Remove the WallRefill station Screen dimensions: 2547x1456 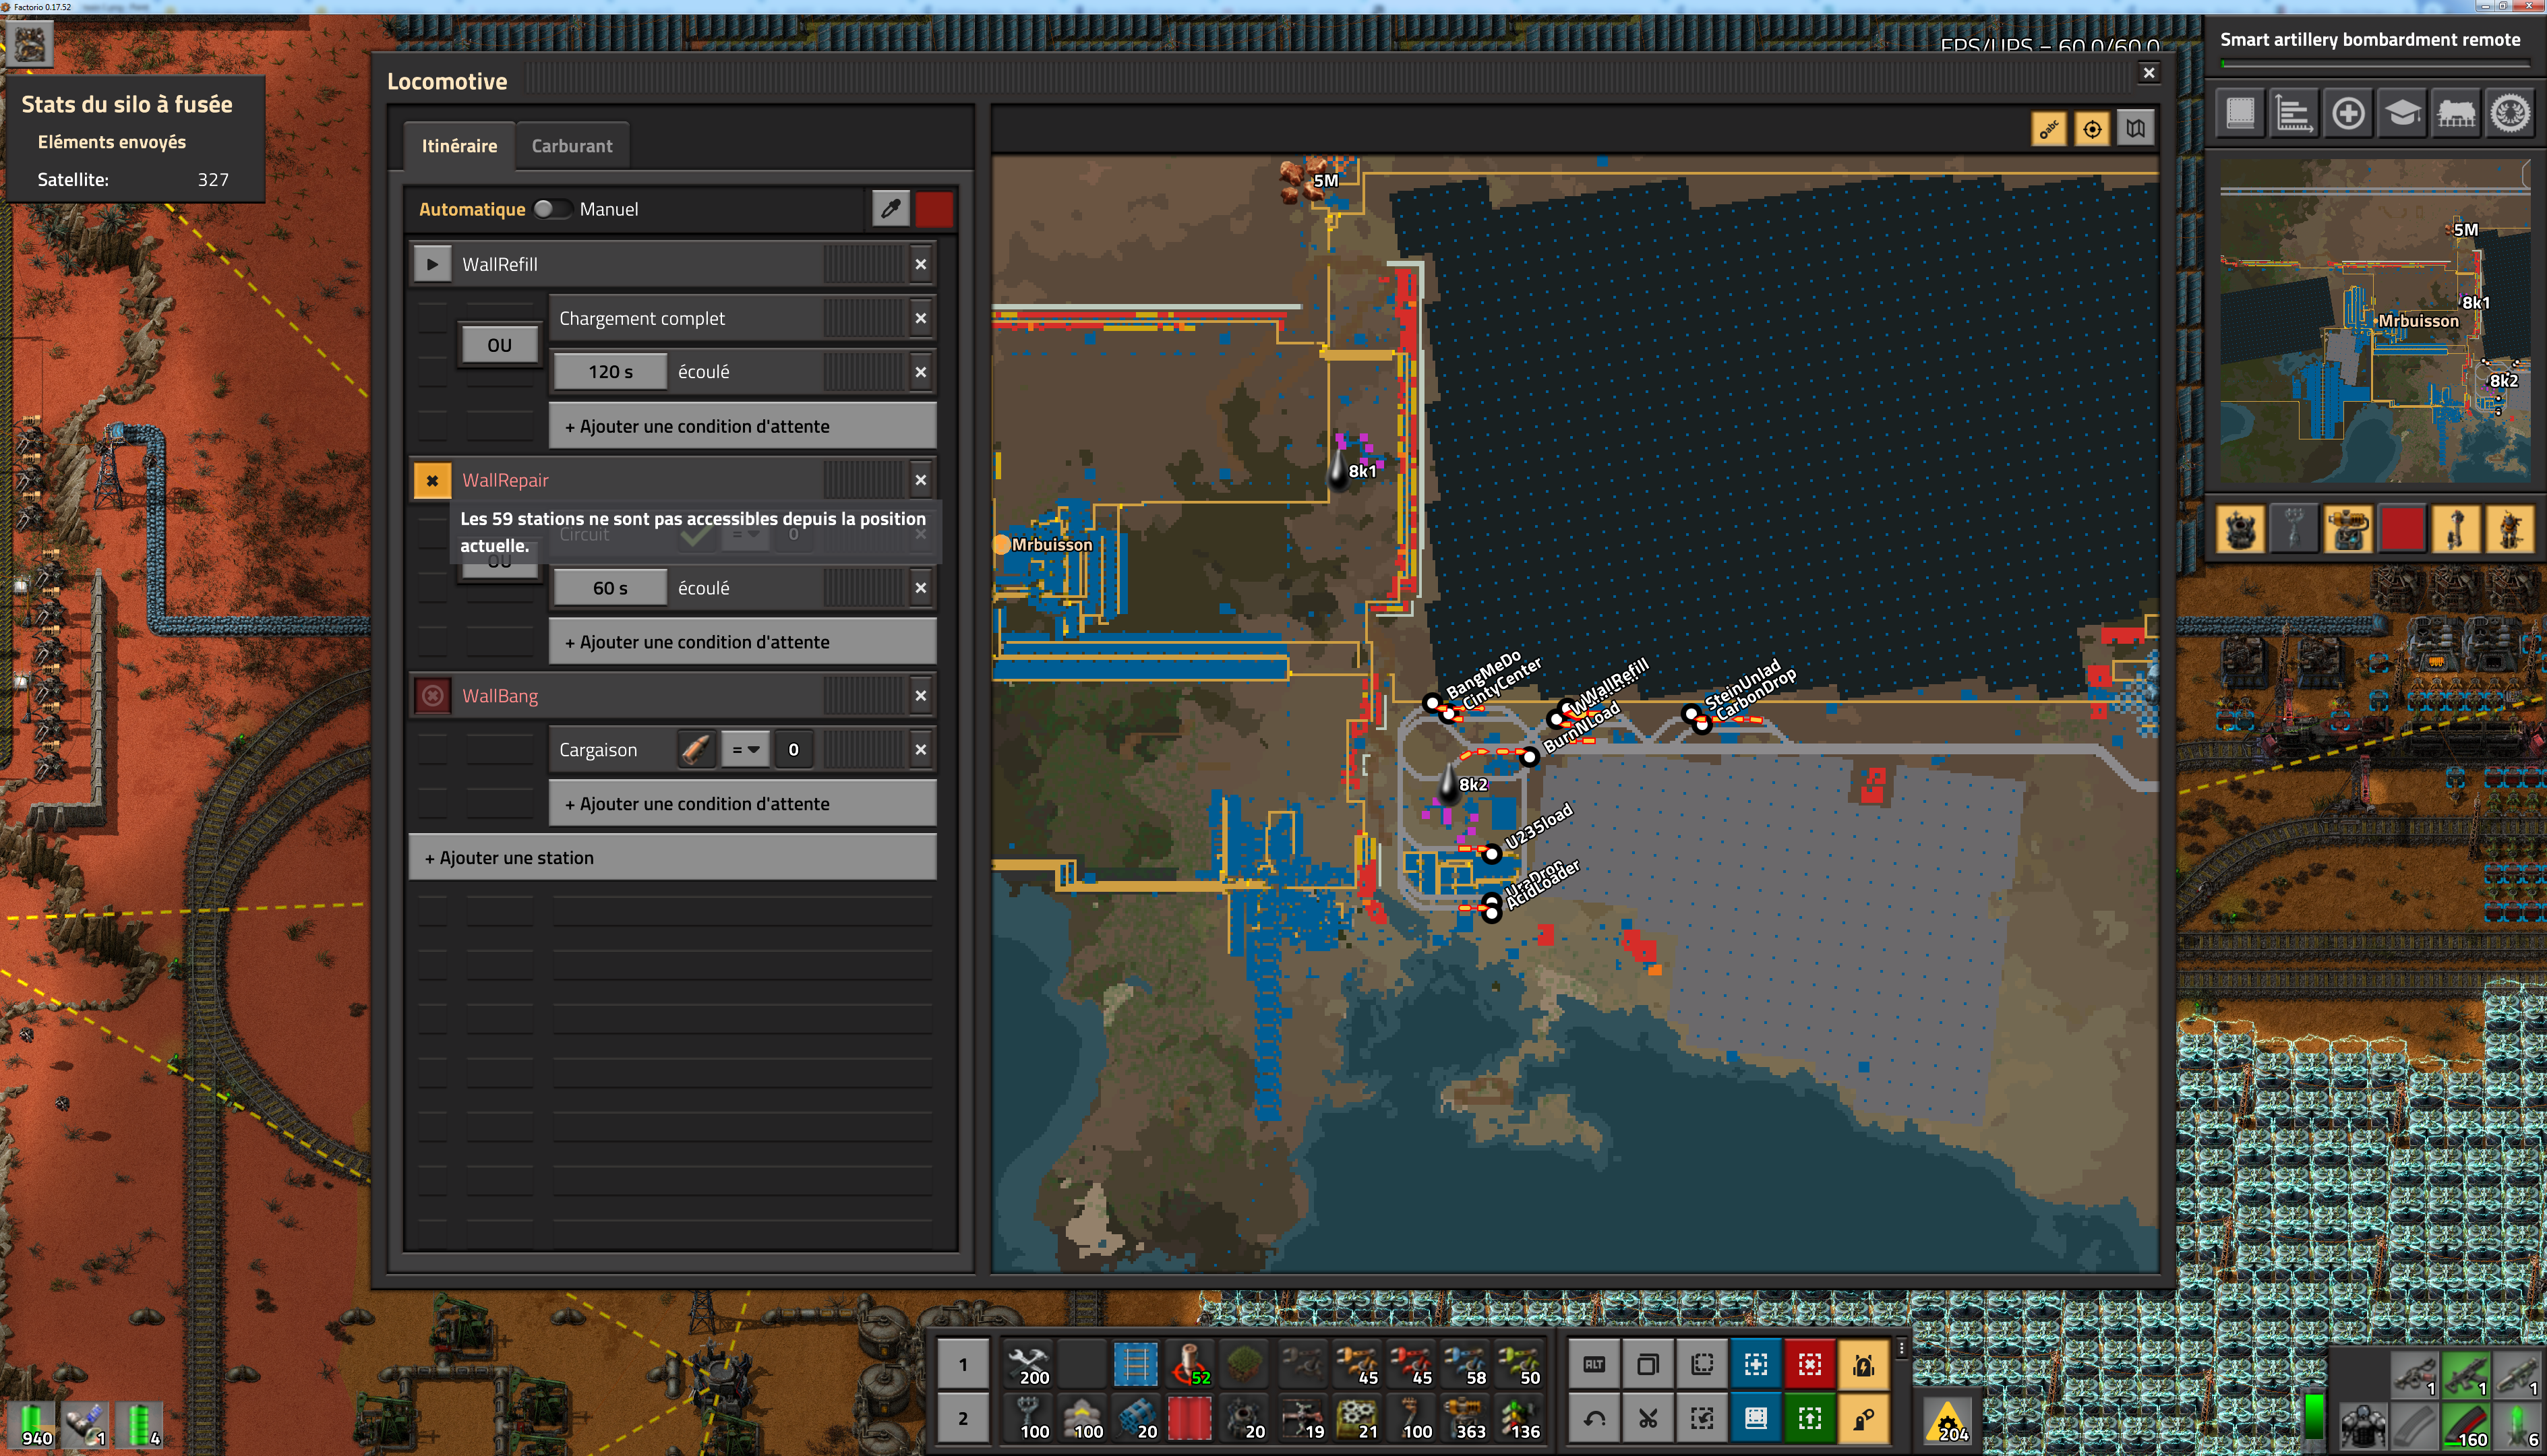pyautogui.click(x=920, y=265)
